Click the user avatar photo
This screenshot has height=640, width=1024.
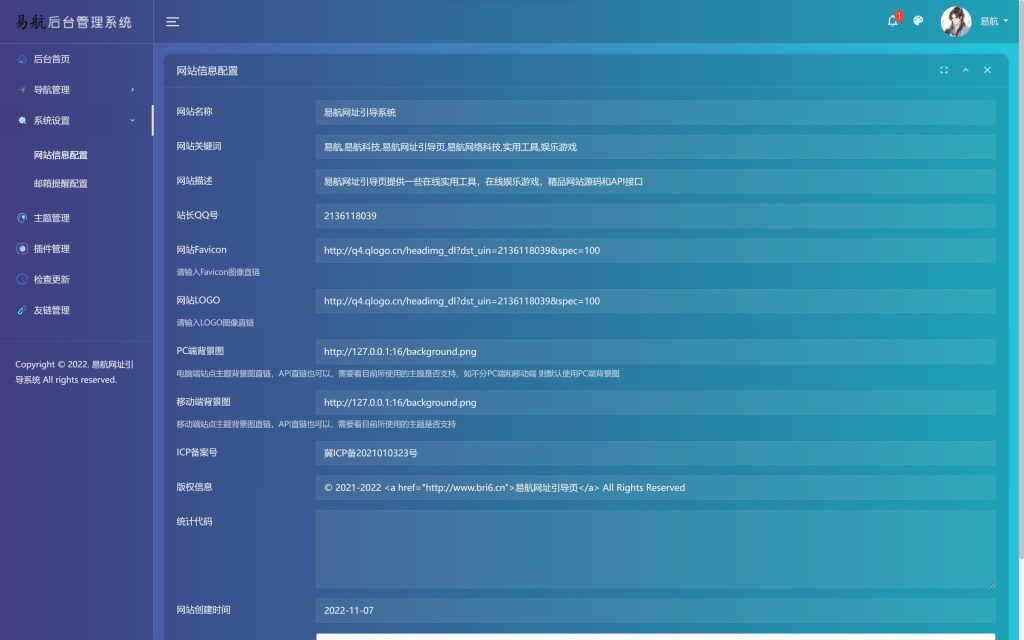coord(956,21)
